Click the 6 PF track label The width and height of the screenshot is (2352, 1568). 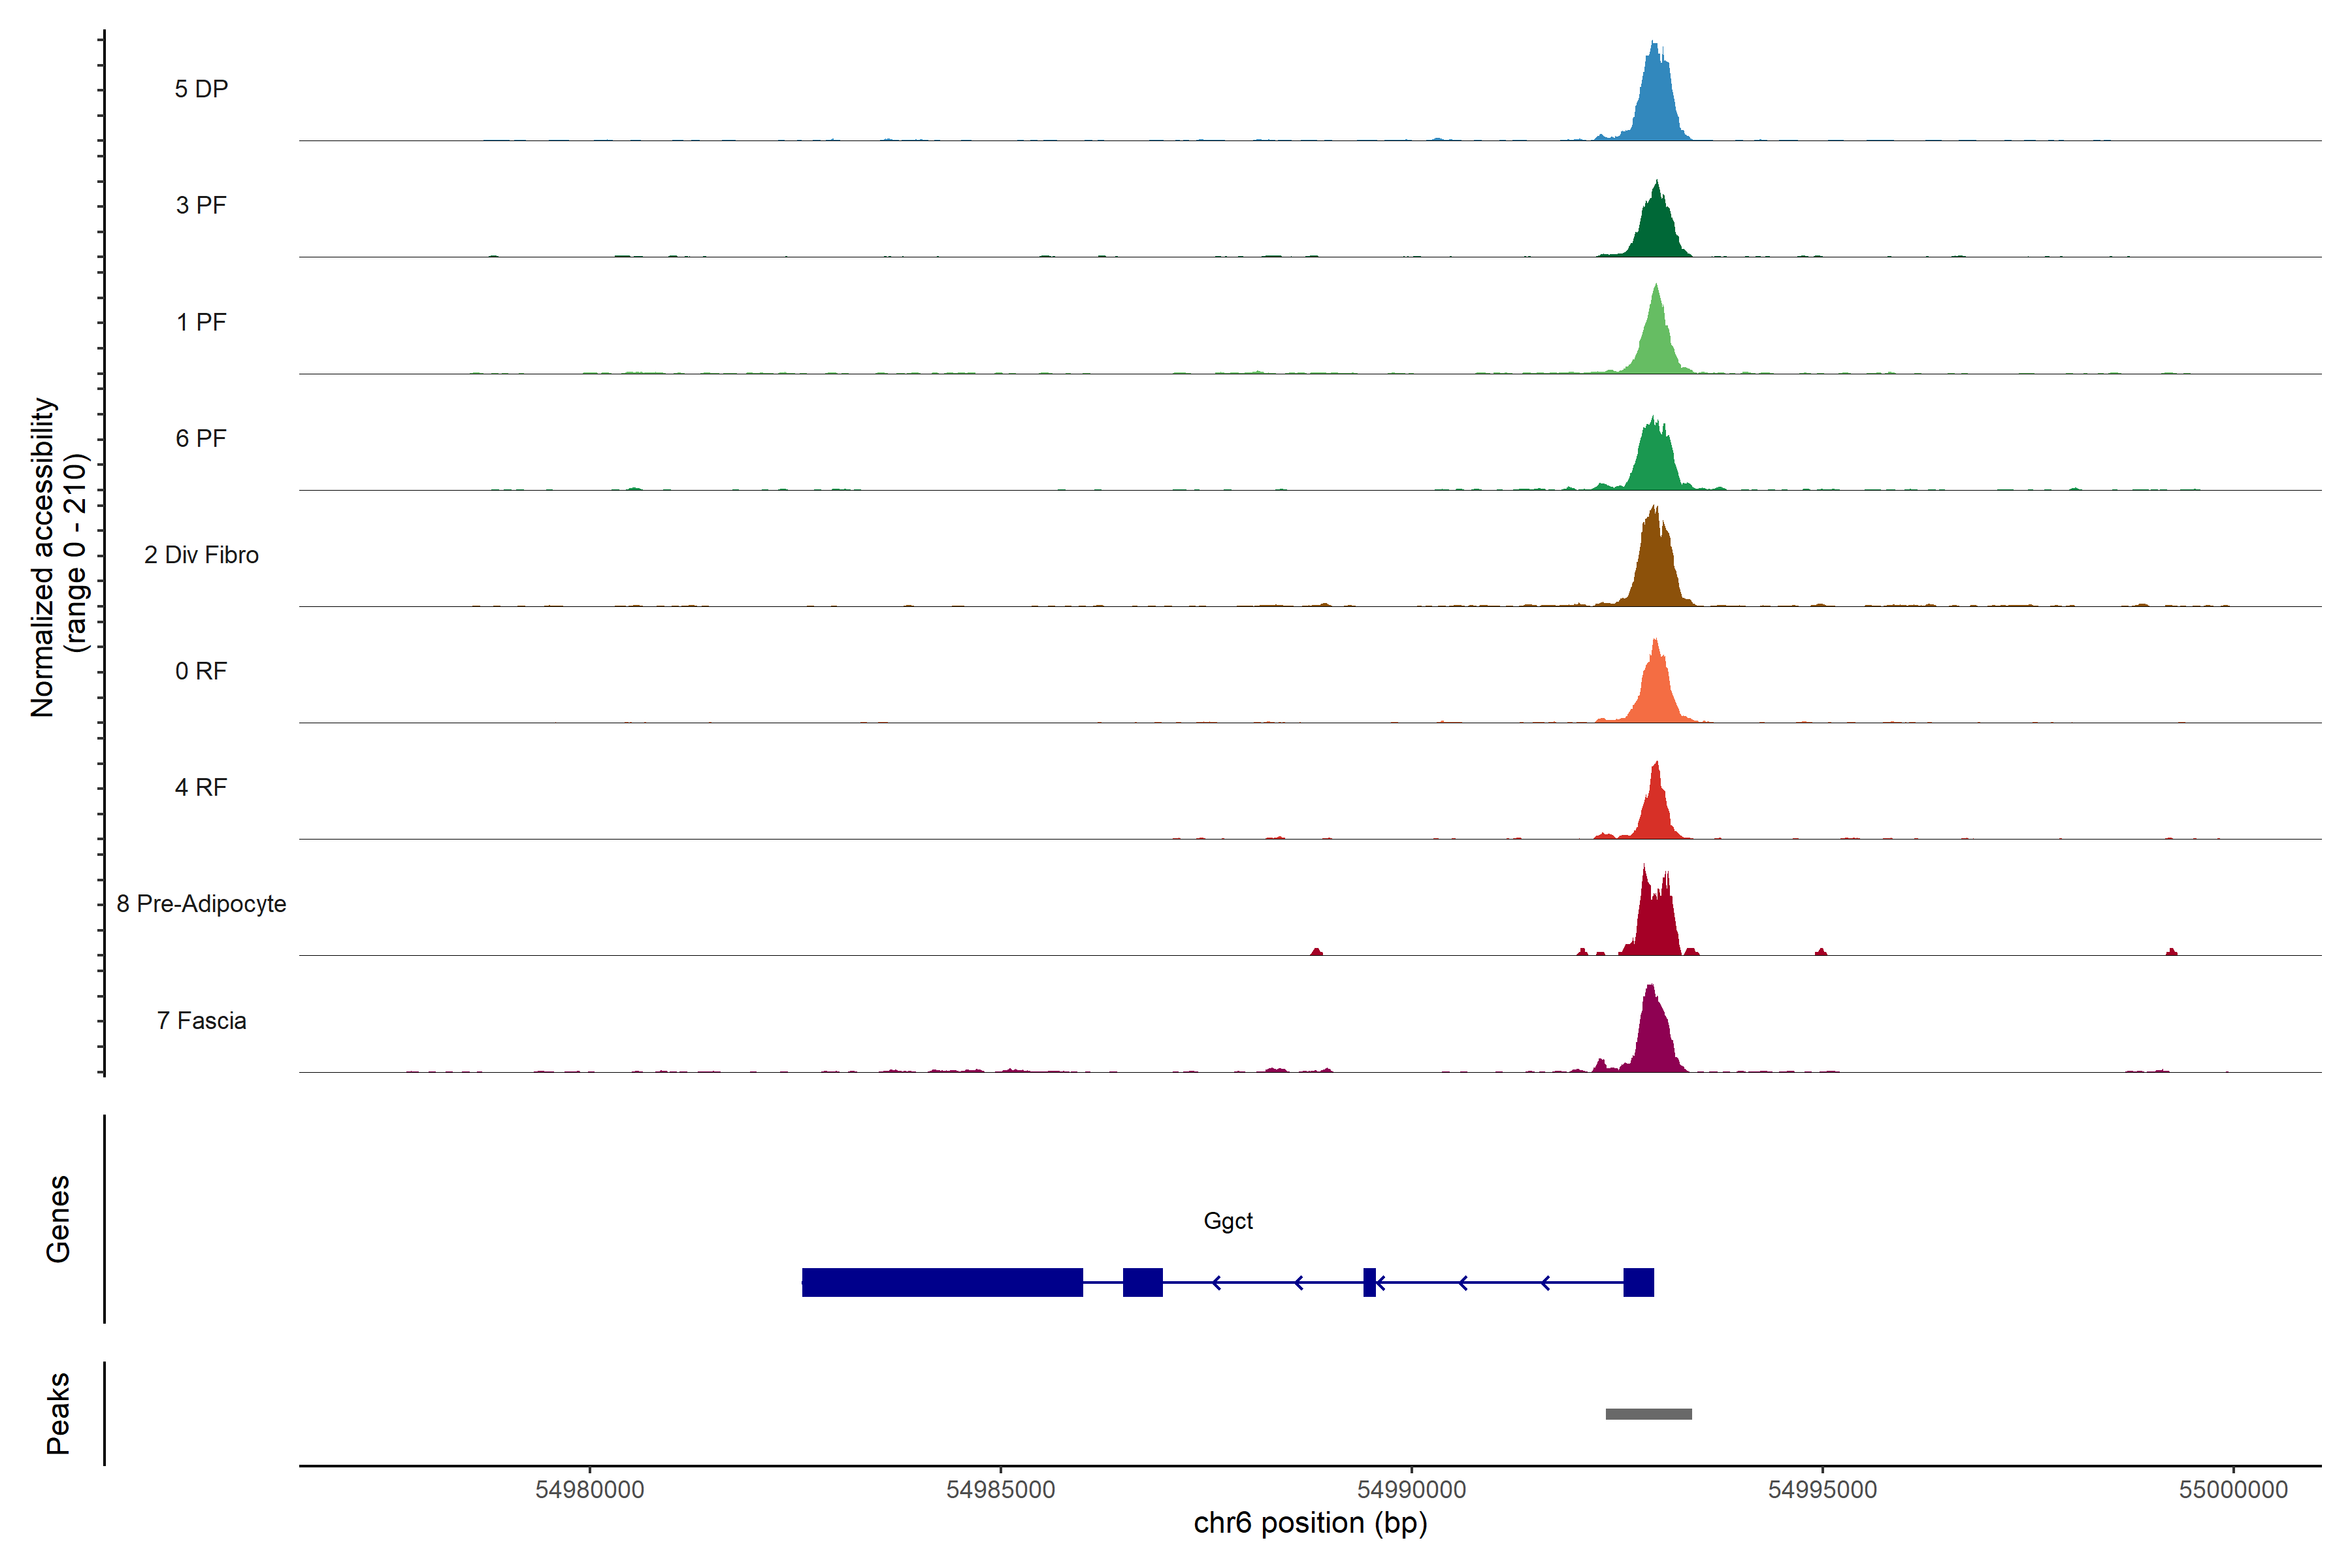(201, 438)
